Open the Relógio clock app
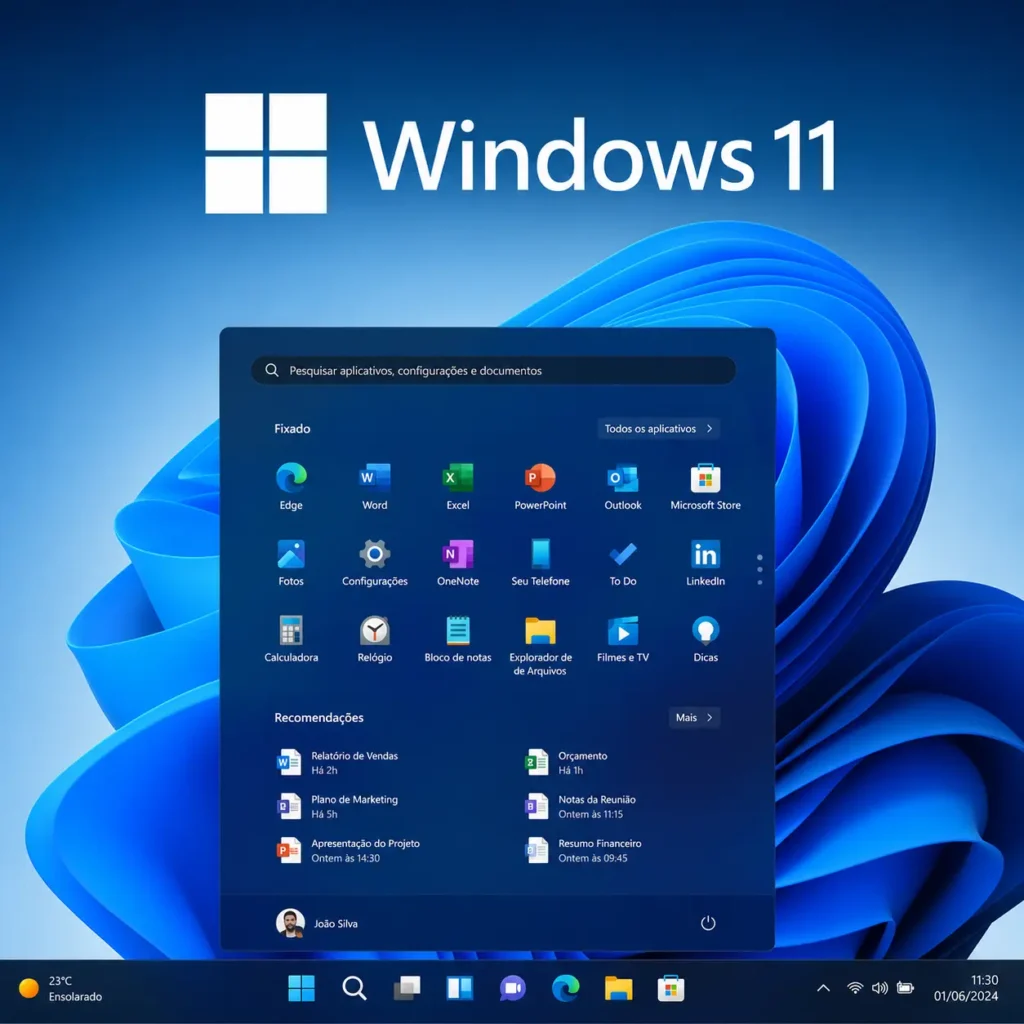 (375, 639)
